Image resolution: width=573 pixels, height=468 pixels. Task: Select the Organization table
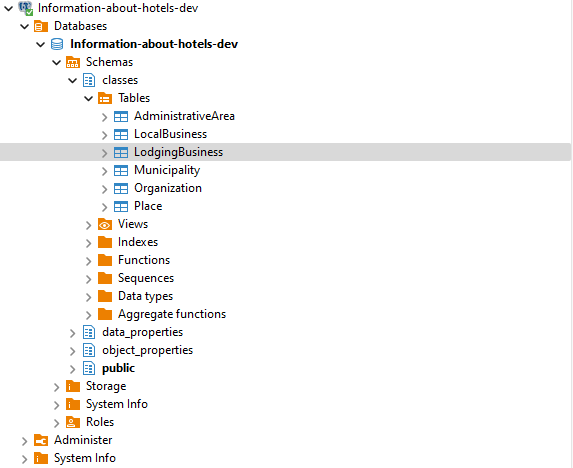(168, 188)
